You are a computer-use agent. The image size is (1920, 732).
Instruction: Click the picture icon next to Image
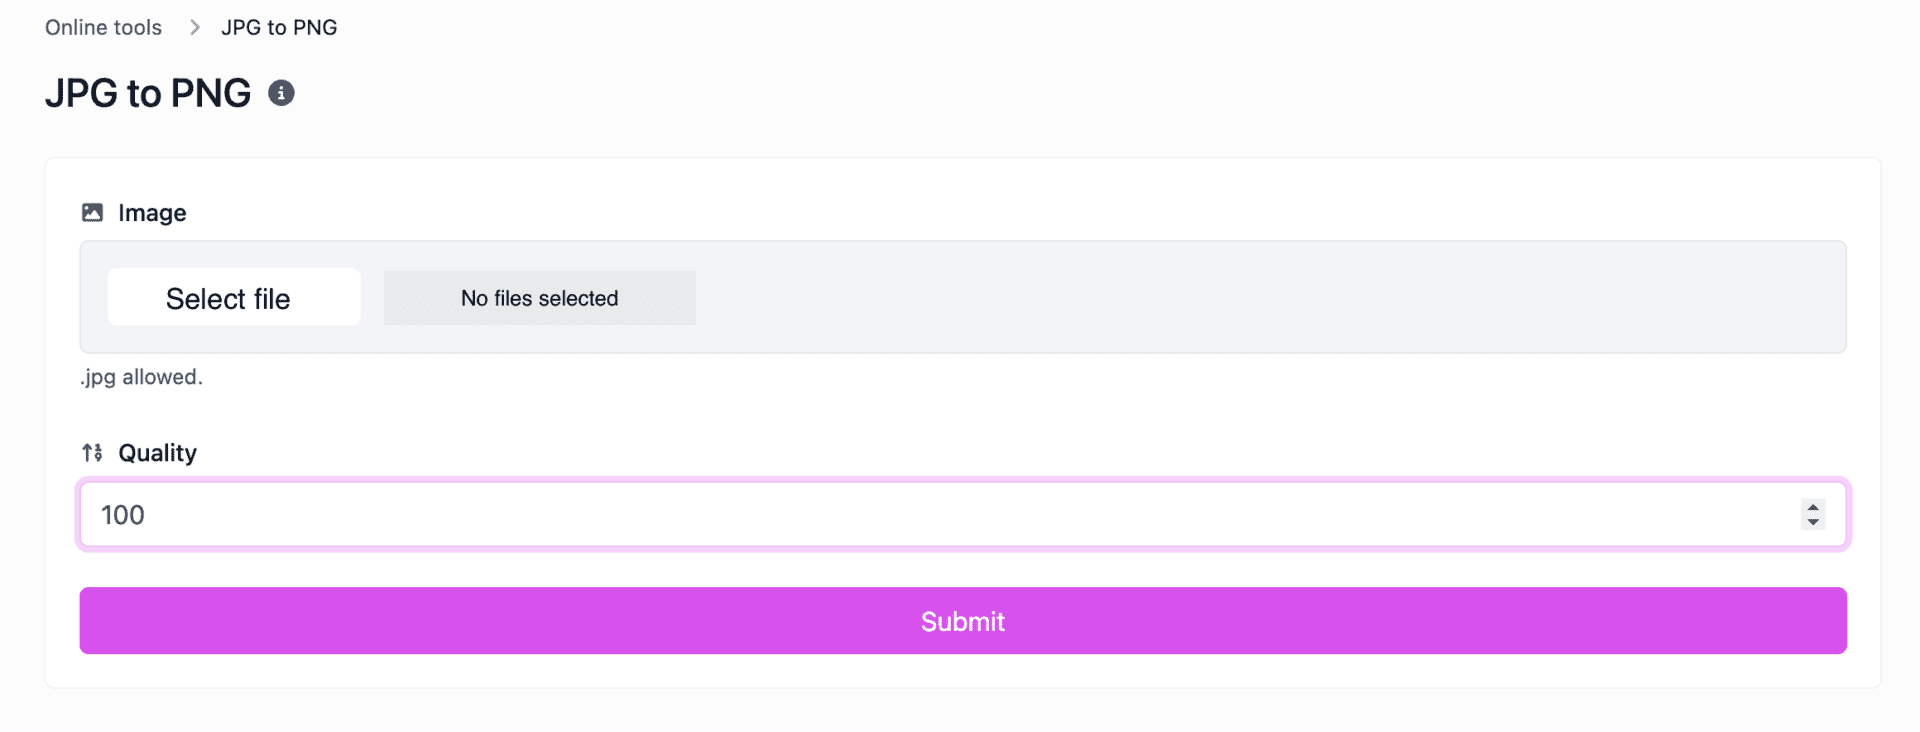93,212
